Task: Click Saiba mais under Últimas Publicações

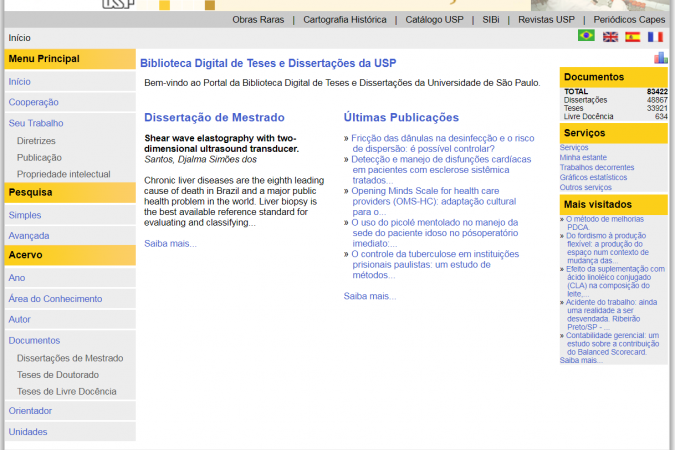Action: click(369, 296)
